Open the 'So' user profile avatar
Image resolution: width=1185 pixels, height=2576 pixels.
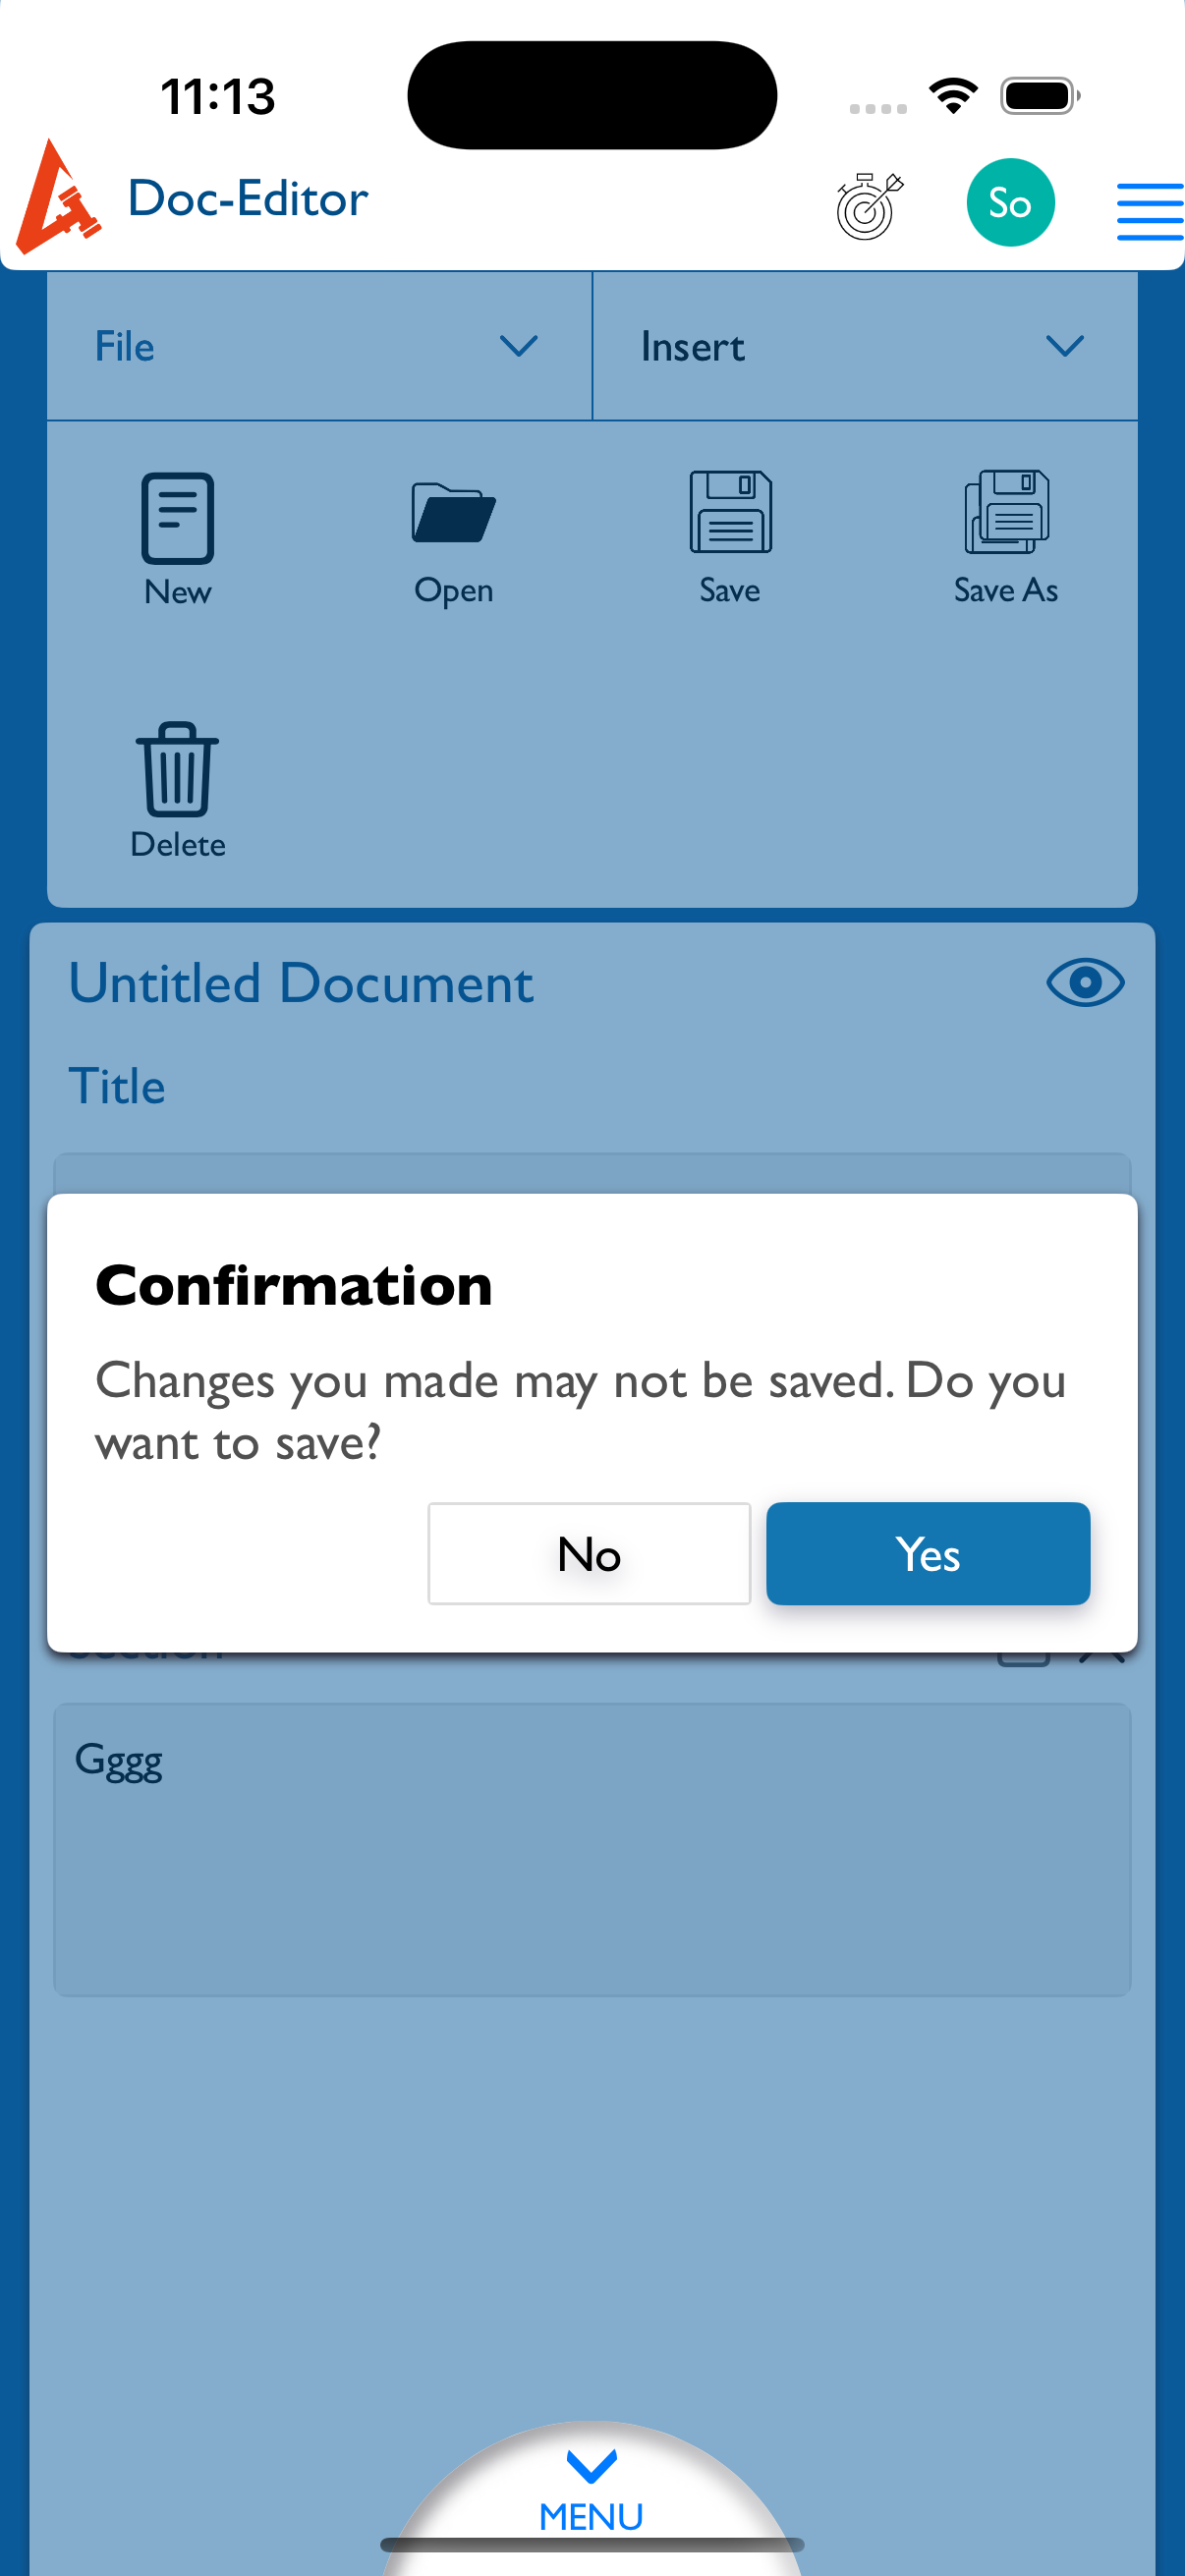tap(1010, 203)
